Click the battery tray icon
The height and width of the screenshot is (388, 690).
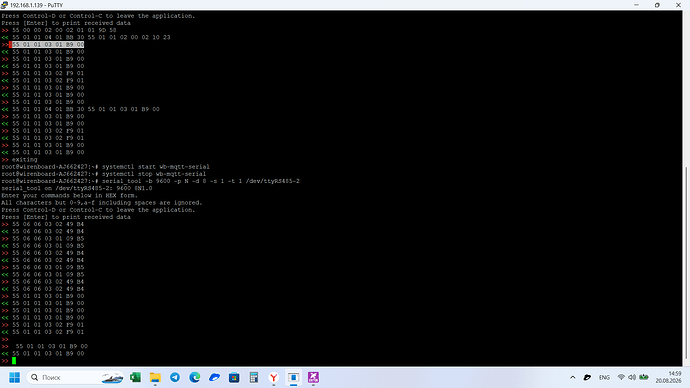coord(644,377)
